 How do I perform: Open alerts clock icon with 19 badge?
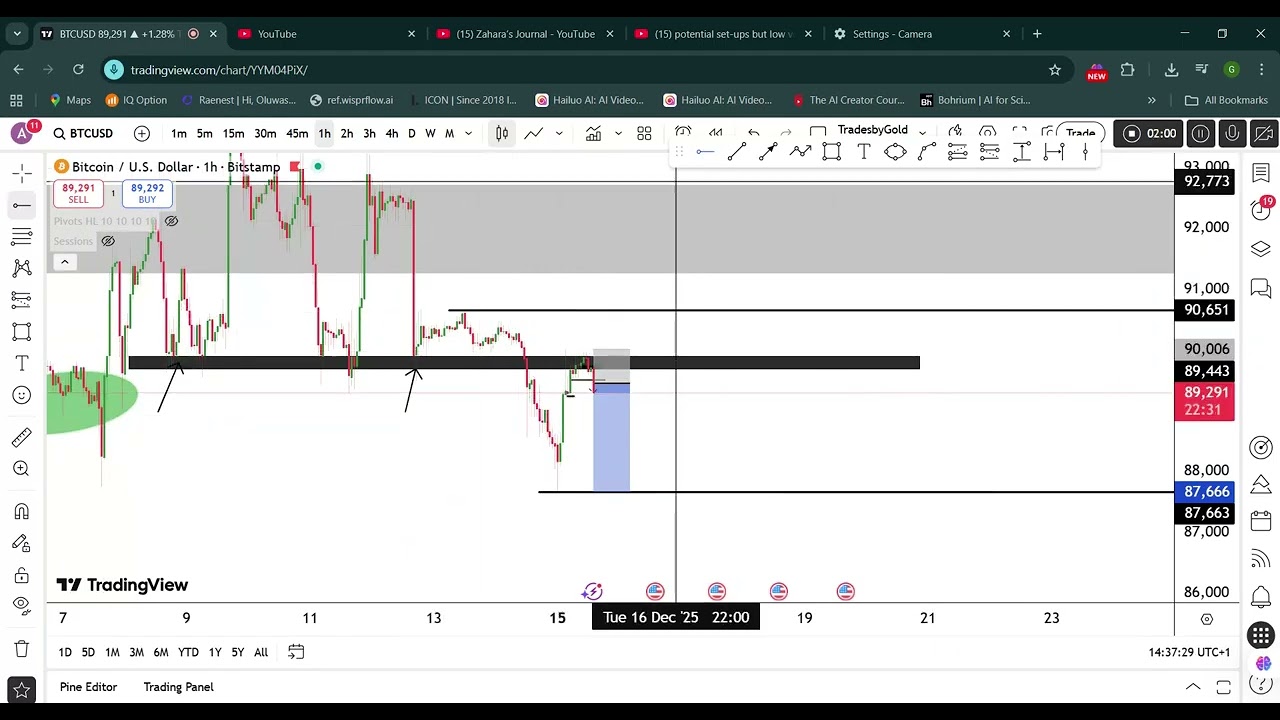coord(1261,208)
